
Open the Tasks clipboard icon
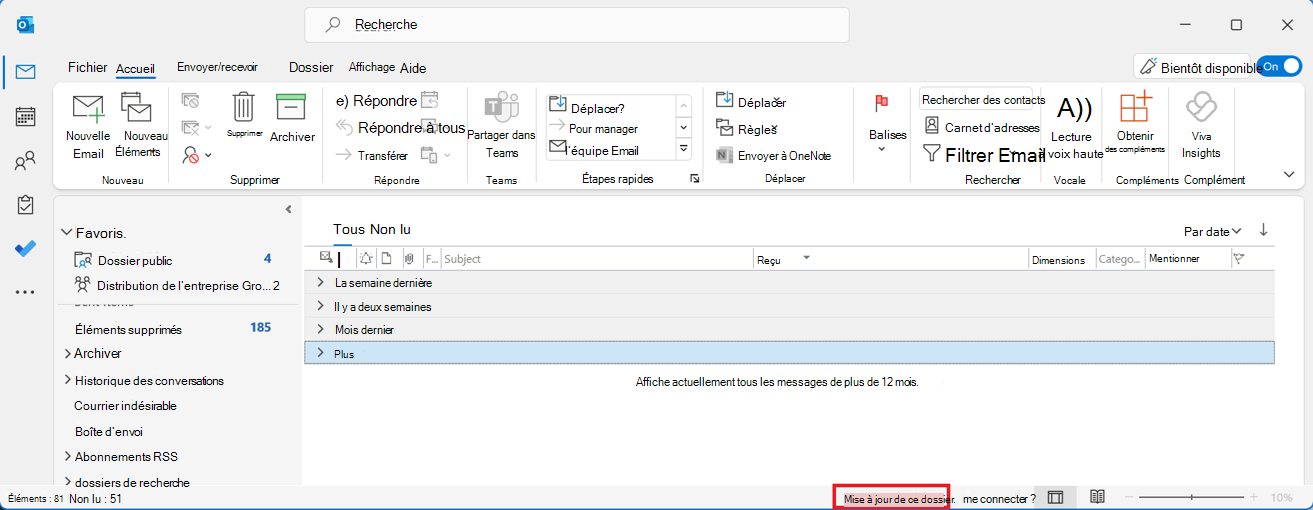click(x=26, y=205)
